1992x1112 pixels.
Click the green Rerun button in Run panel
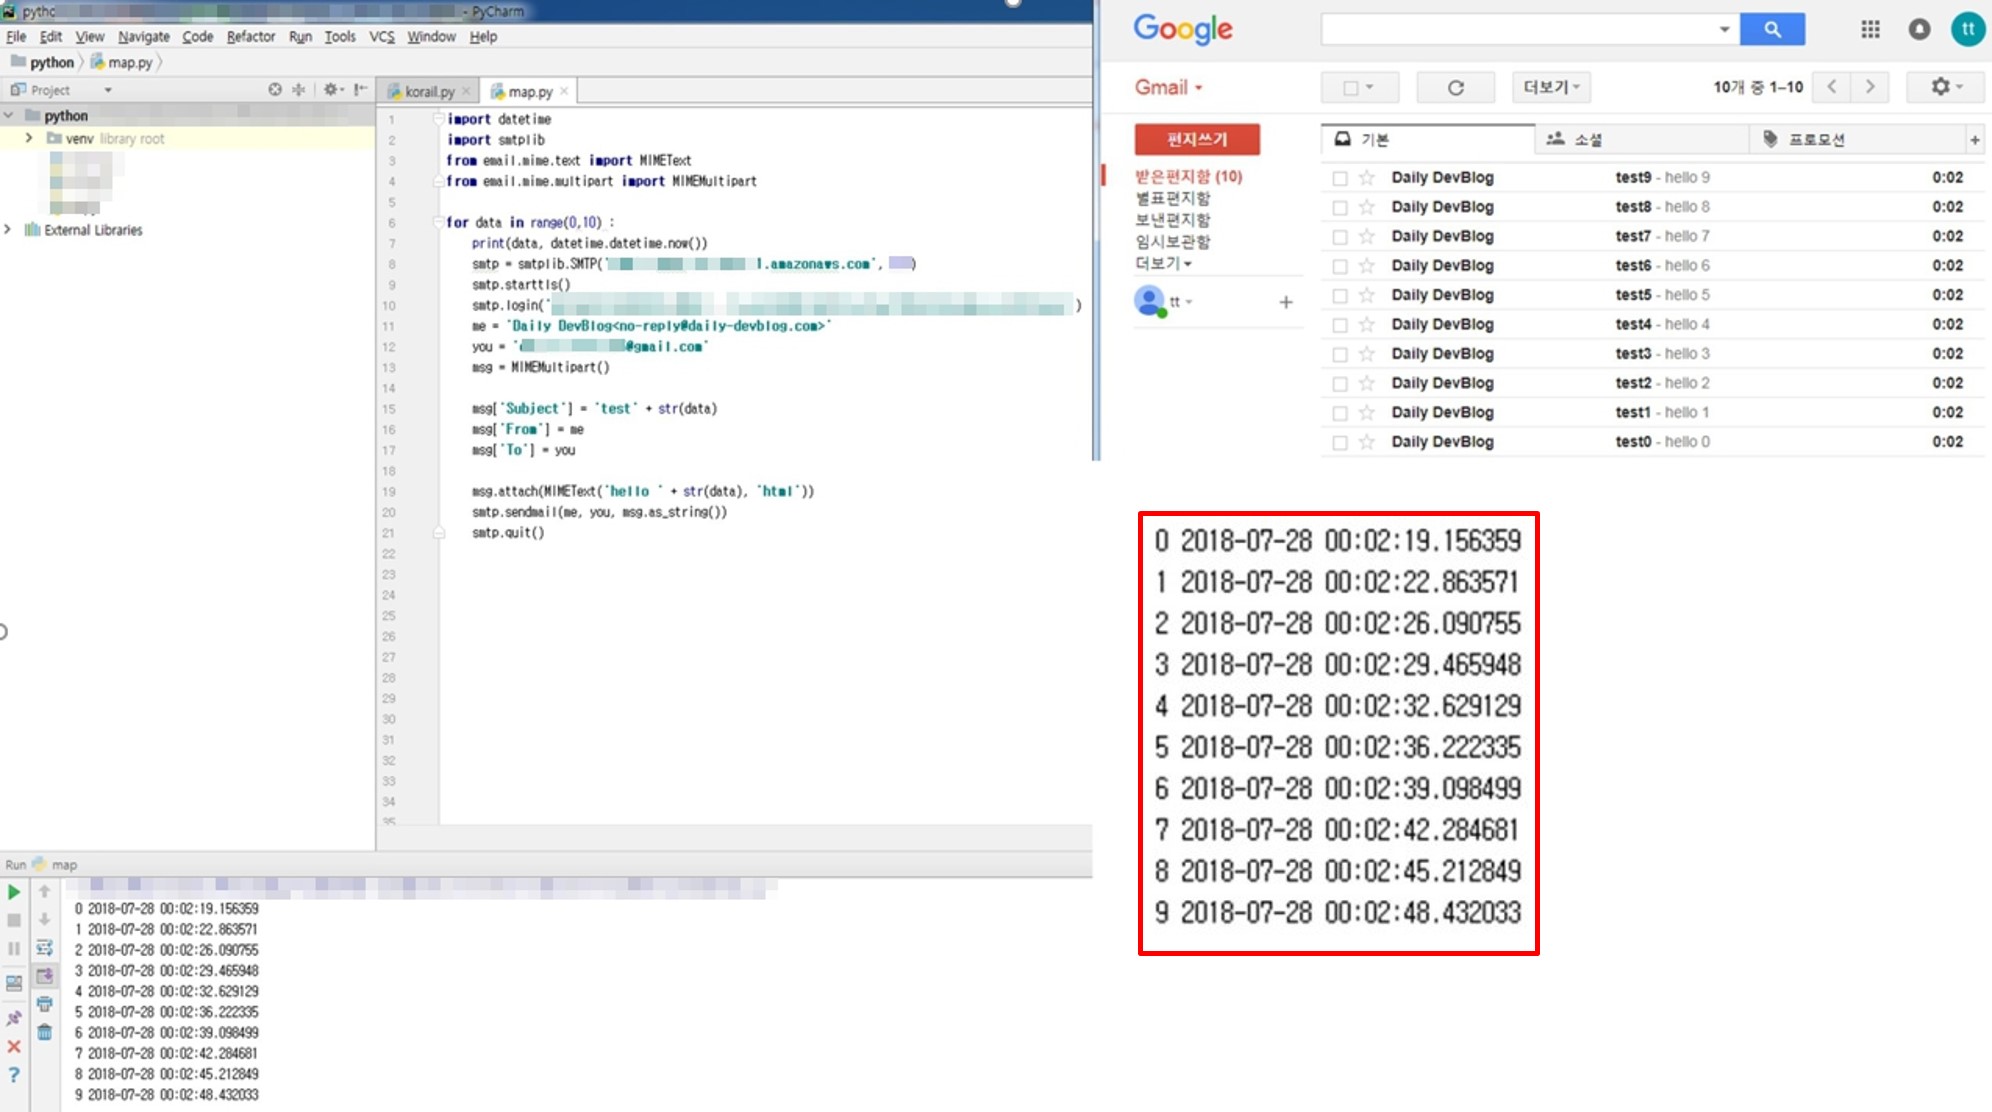[x=14, y=891]
